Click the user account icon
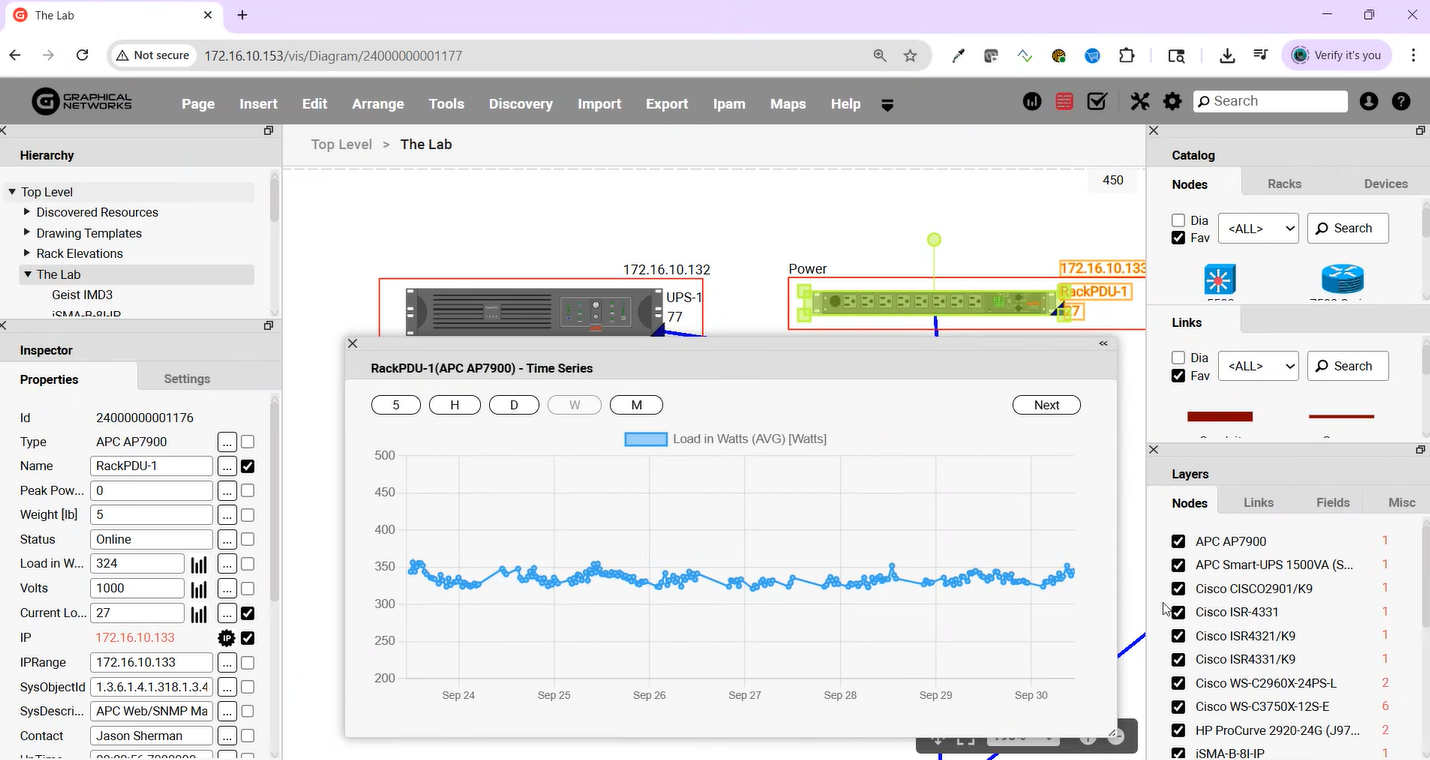The image size is (1430, 760). (1369, 102)
